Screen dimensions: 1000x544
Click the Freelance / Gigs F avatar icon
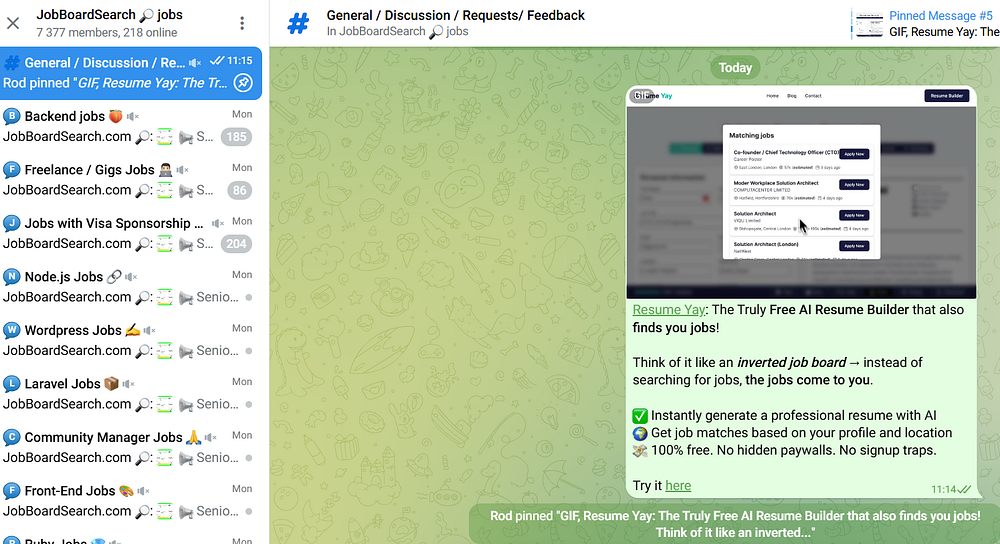point(11,170)
